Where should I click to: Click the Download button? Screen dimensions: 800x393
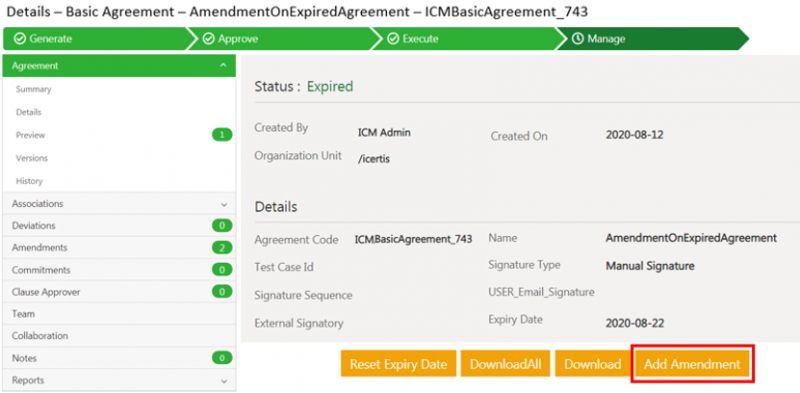pyautogui.click(x=593, y=364)
